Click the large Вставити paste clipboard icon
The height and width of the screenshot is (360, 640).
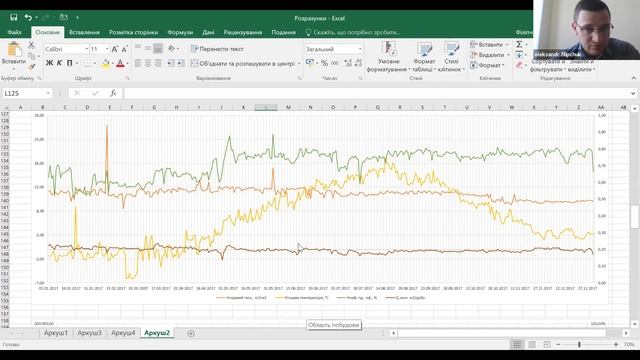(14, 49)
